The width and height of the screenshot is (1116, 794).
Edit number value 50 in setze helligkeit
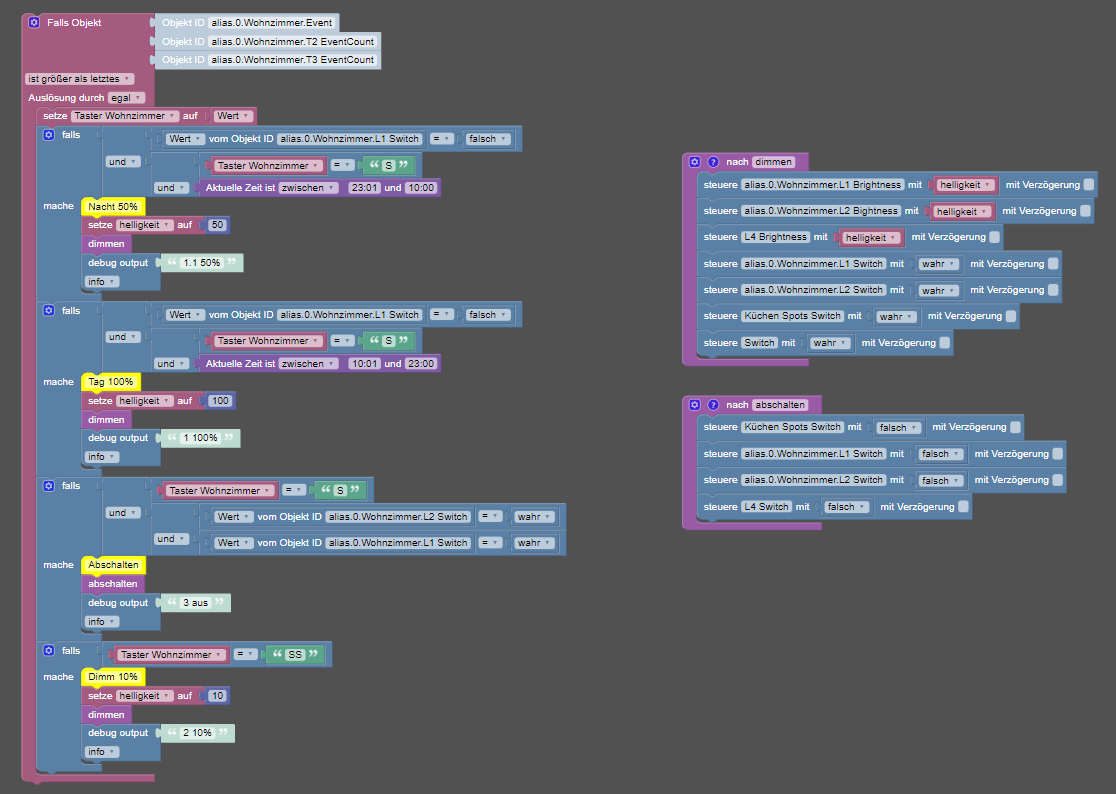(217, 225)
